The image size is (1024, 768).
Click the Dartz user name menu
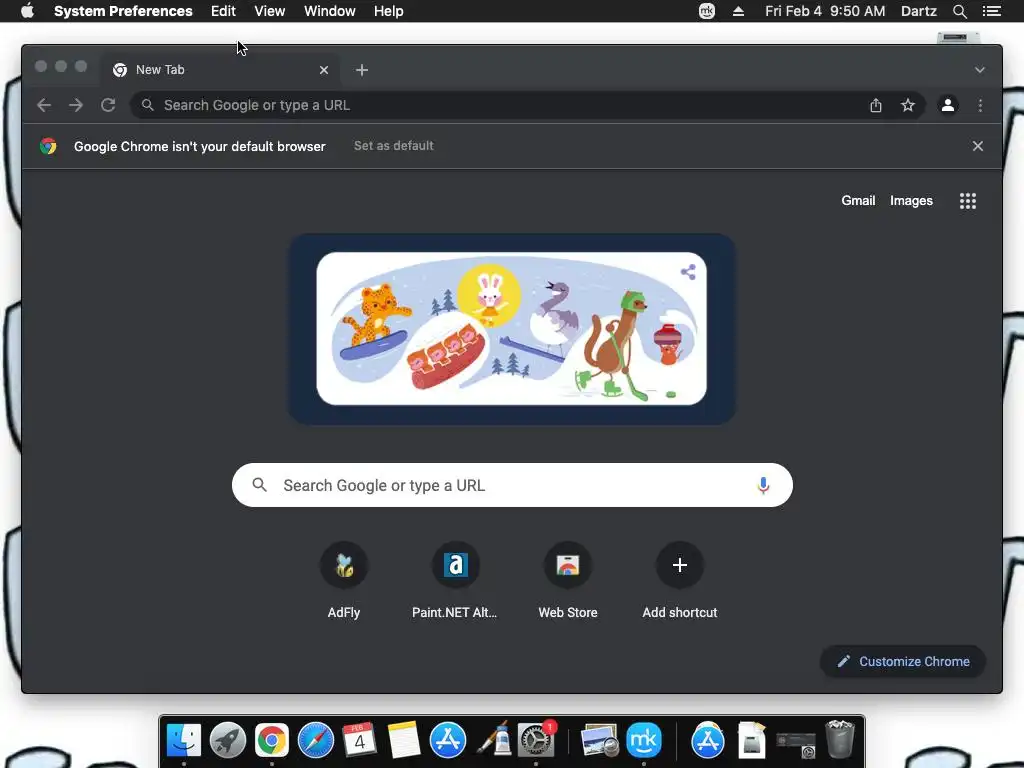919,11
